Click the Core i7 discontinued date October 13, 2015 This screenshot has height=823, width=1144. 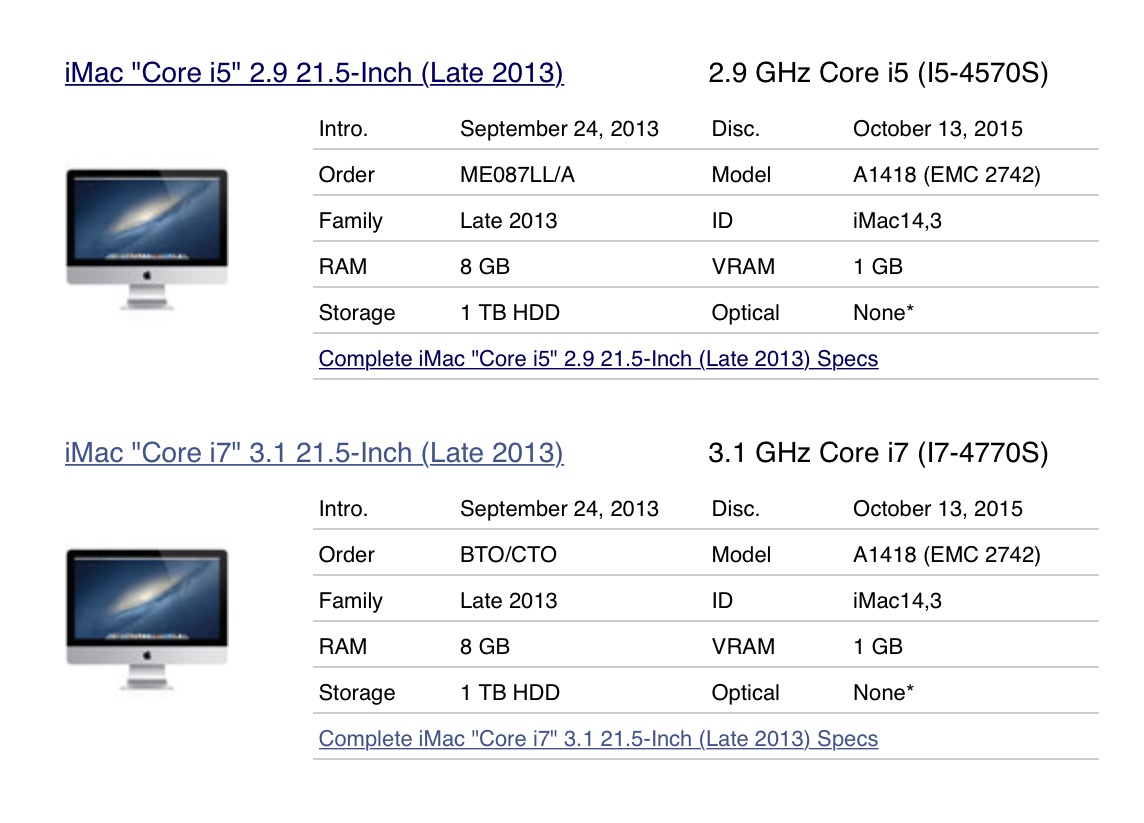coord(938,509)
